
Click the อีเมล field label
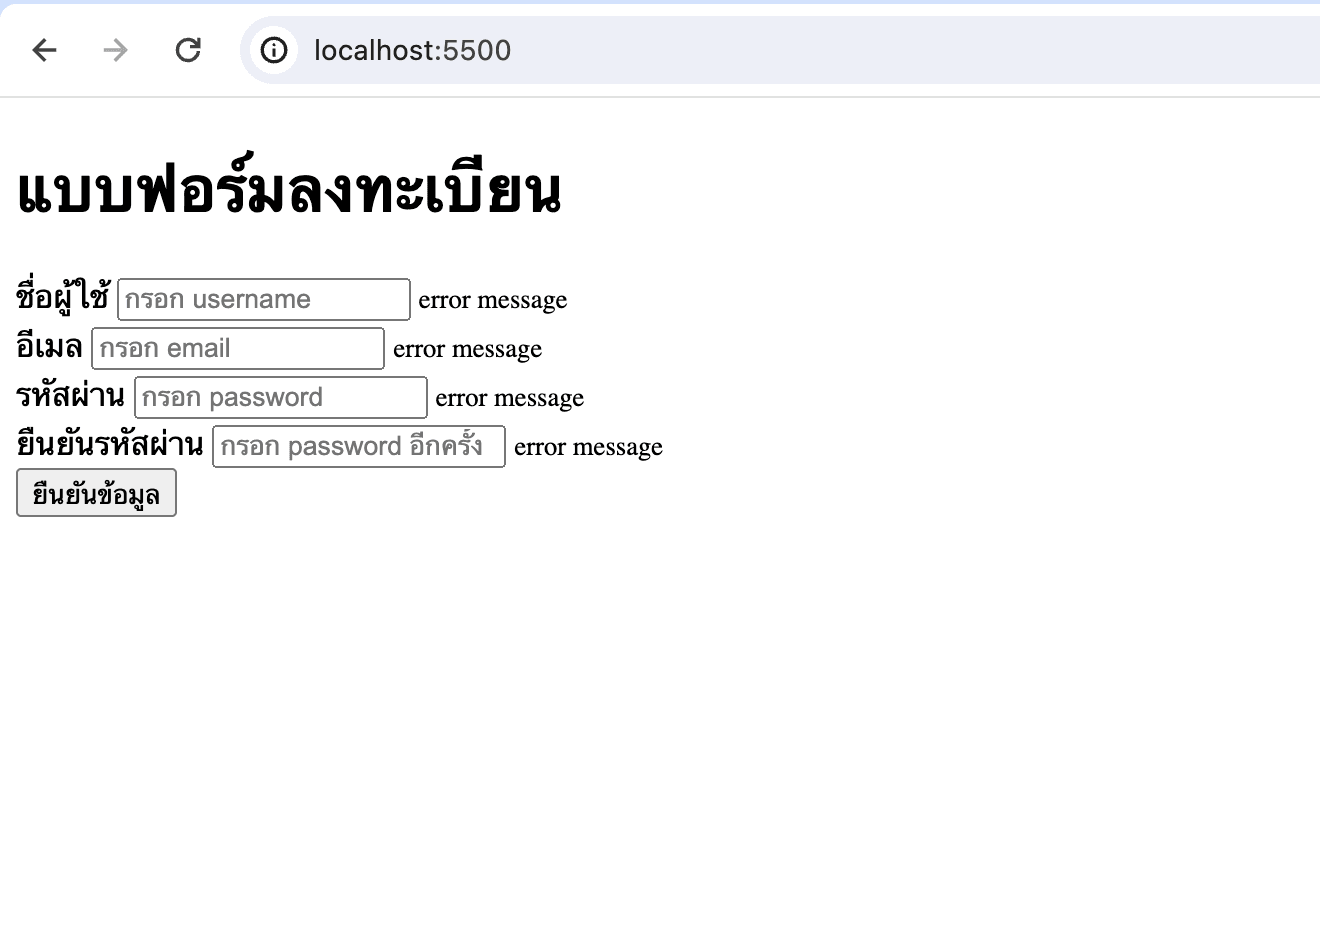[x=48, y=346]
